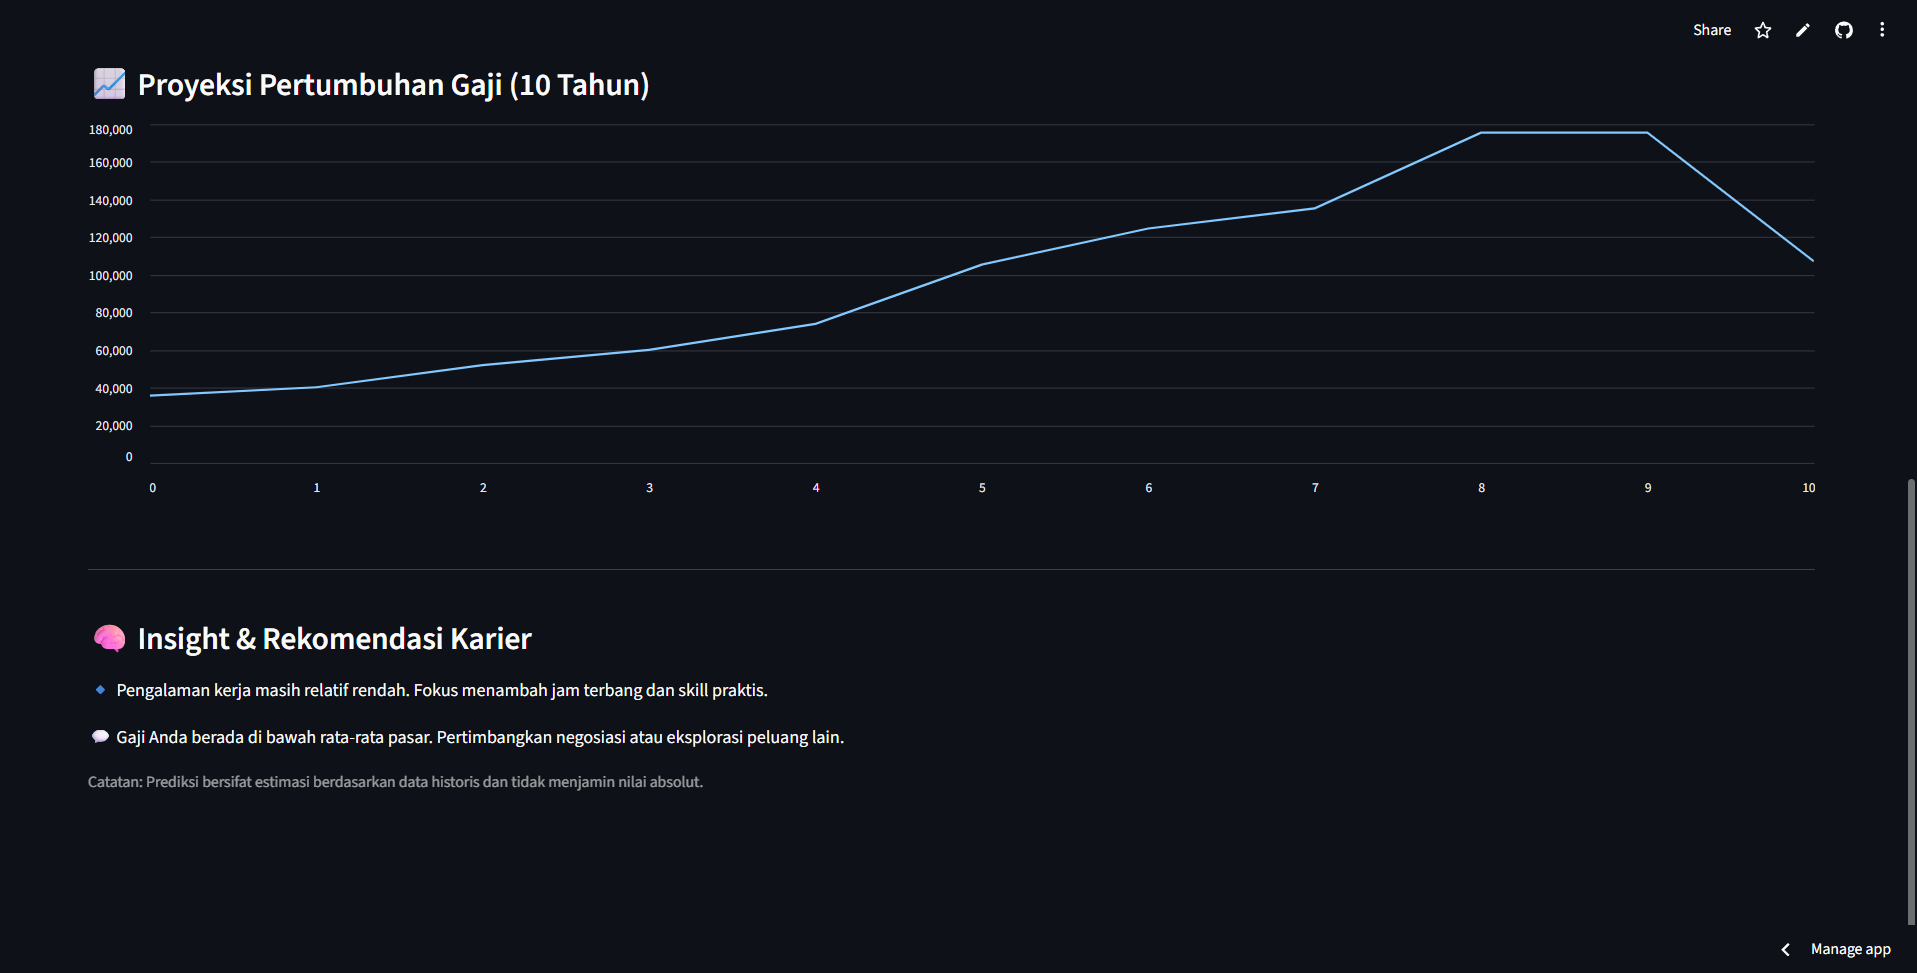The height and width of the screenshot is (973, 1917).
Task: Expand the chevron beside Manage app
Action: (1786, 949)
